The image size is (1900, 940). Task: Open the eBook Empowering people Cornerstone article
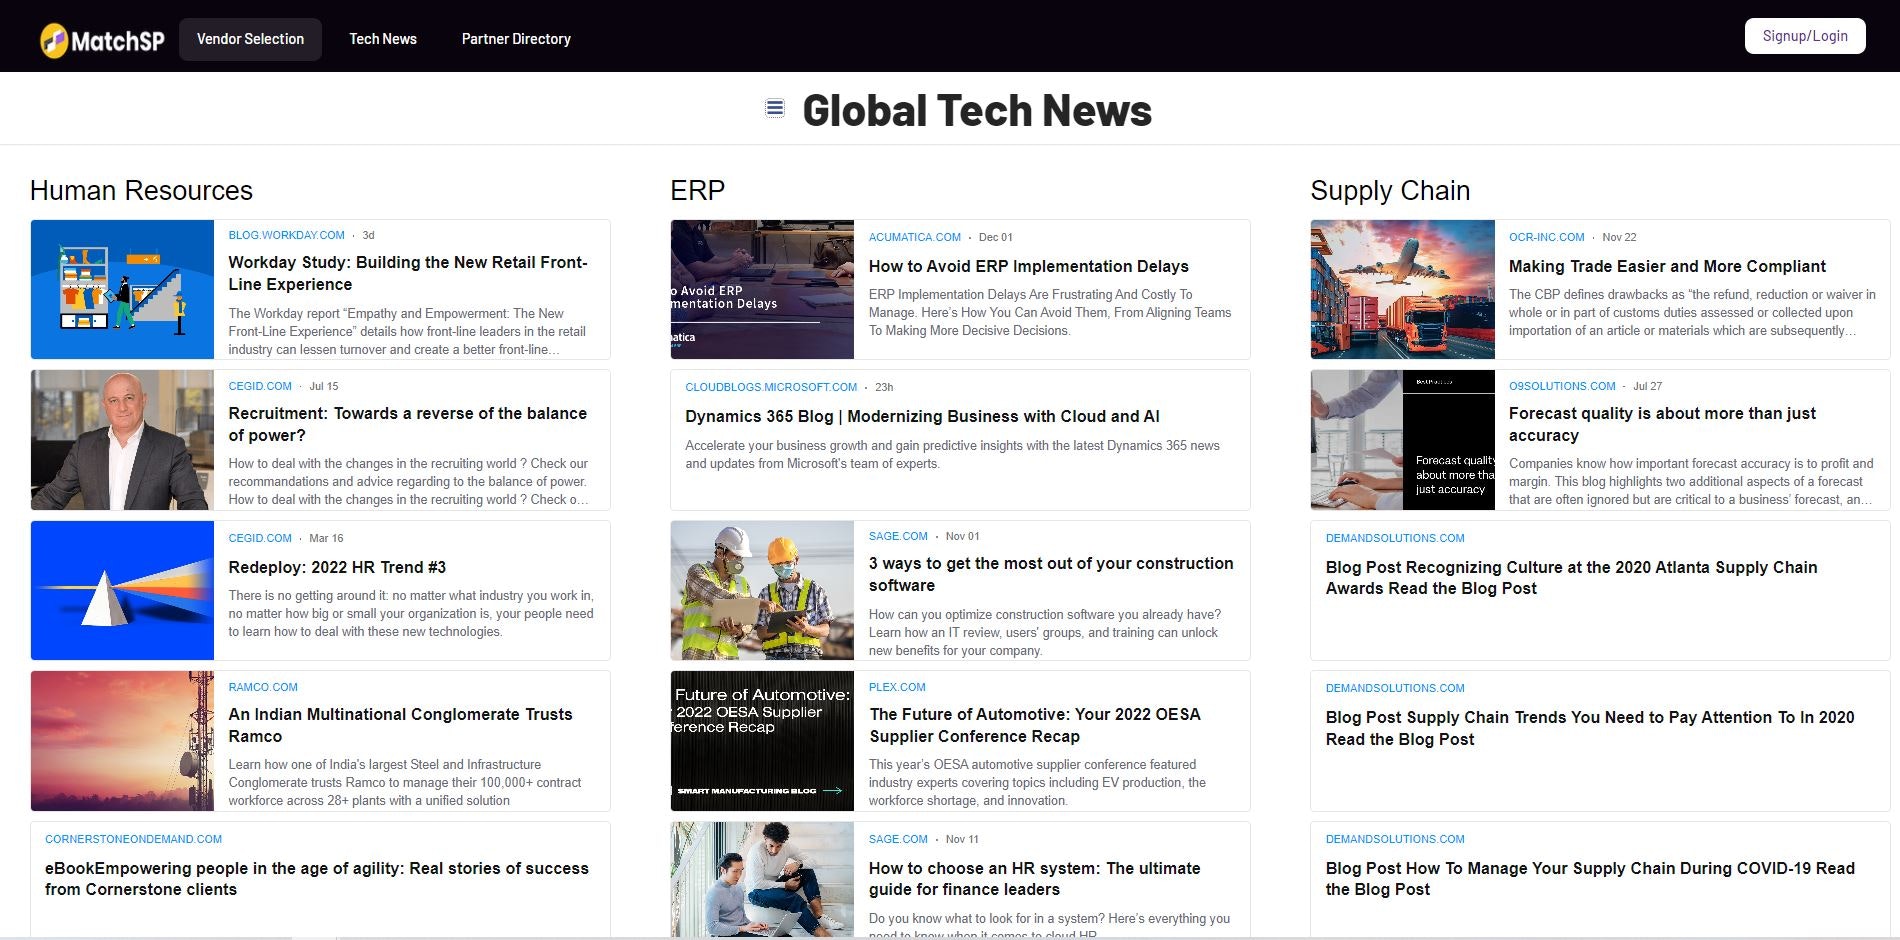click(x=317, y=879)
